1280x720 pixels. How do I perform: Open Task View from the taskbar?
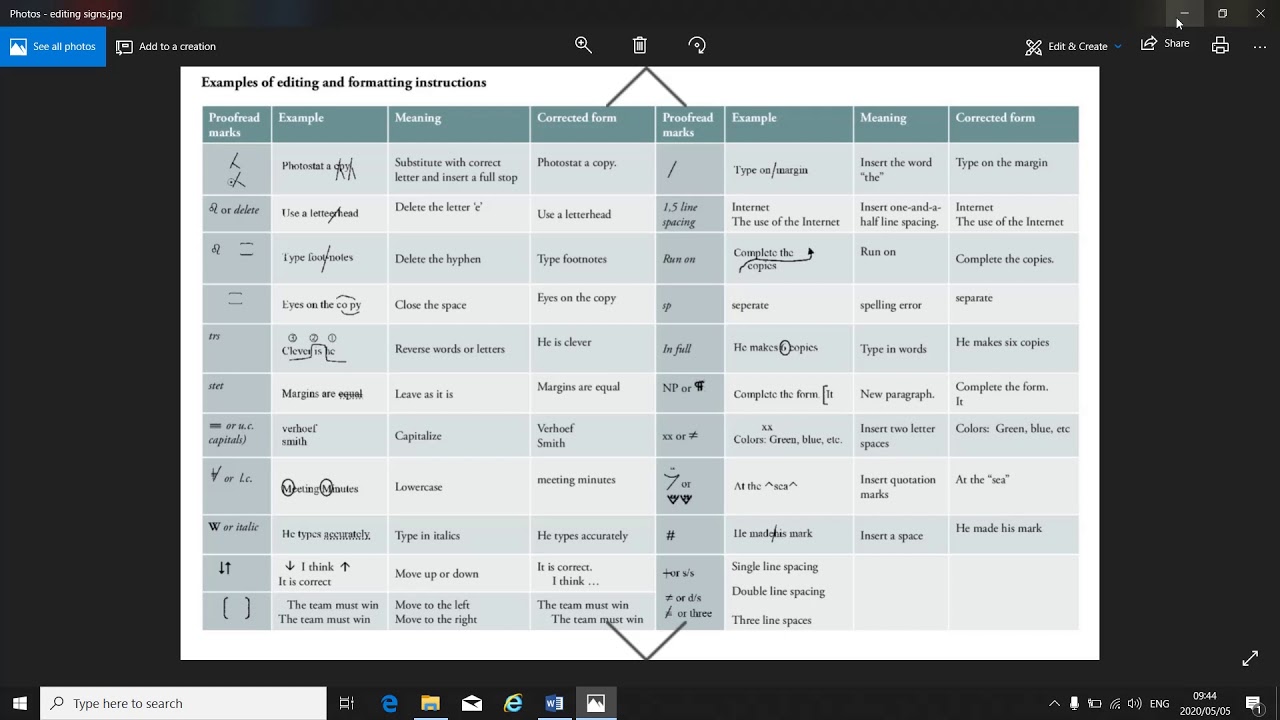pos(347,703)
